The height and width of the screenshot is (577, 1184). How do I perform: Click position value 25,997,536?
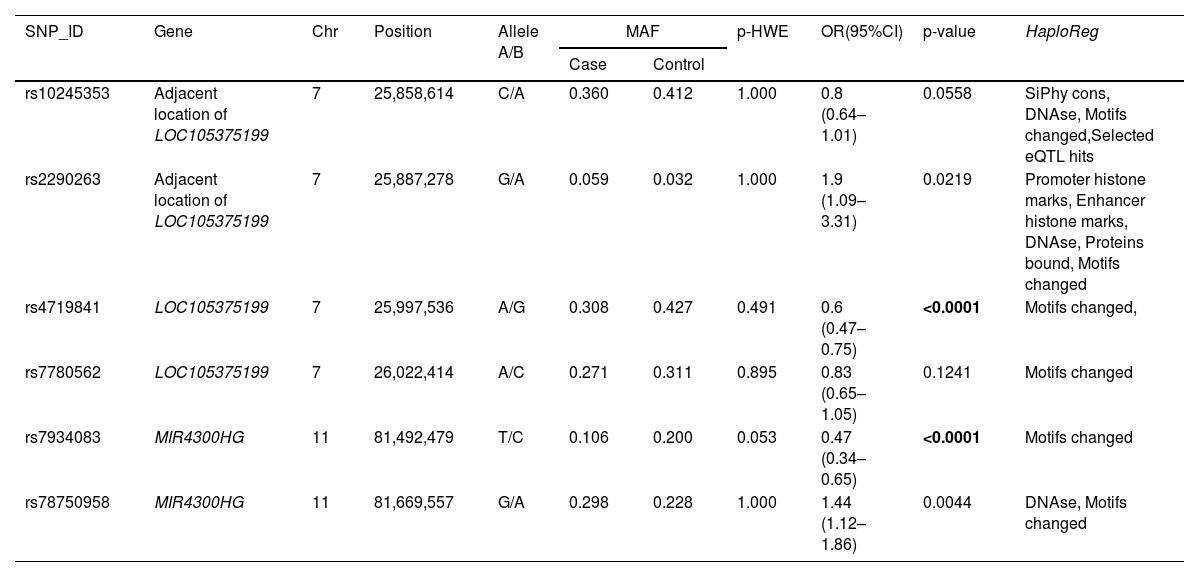tap(414, 308)
